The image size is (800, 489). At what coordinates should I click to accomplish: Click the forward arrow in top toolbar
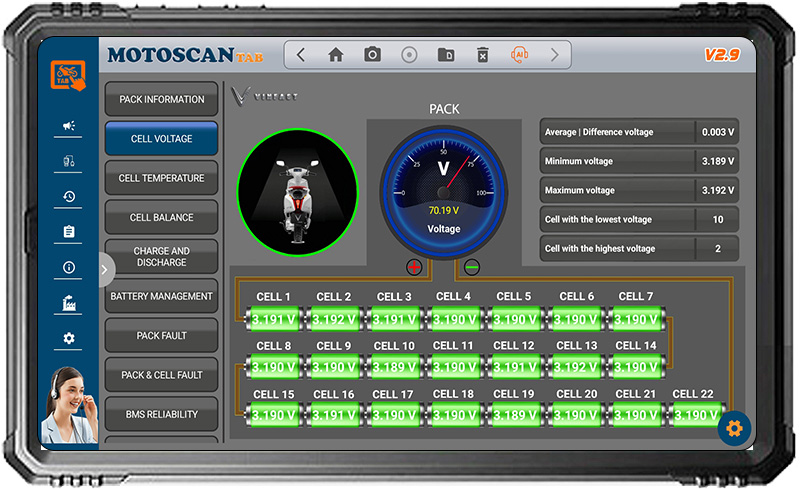555,55
